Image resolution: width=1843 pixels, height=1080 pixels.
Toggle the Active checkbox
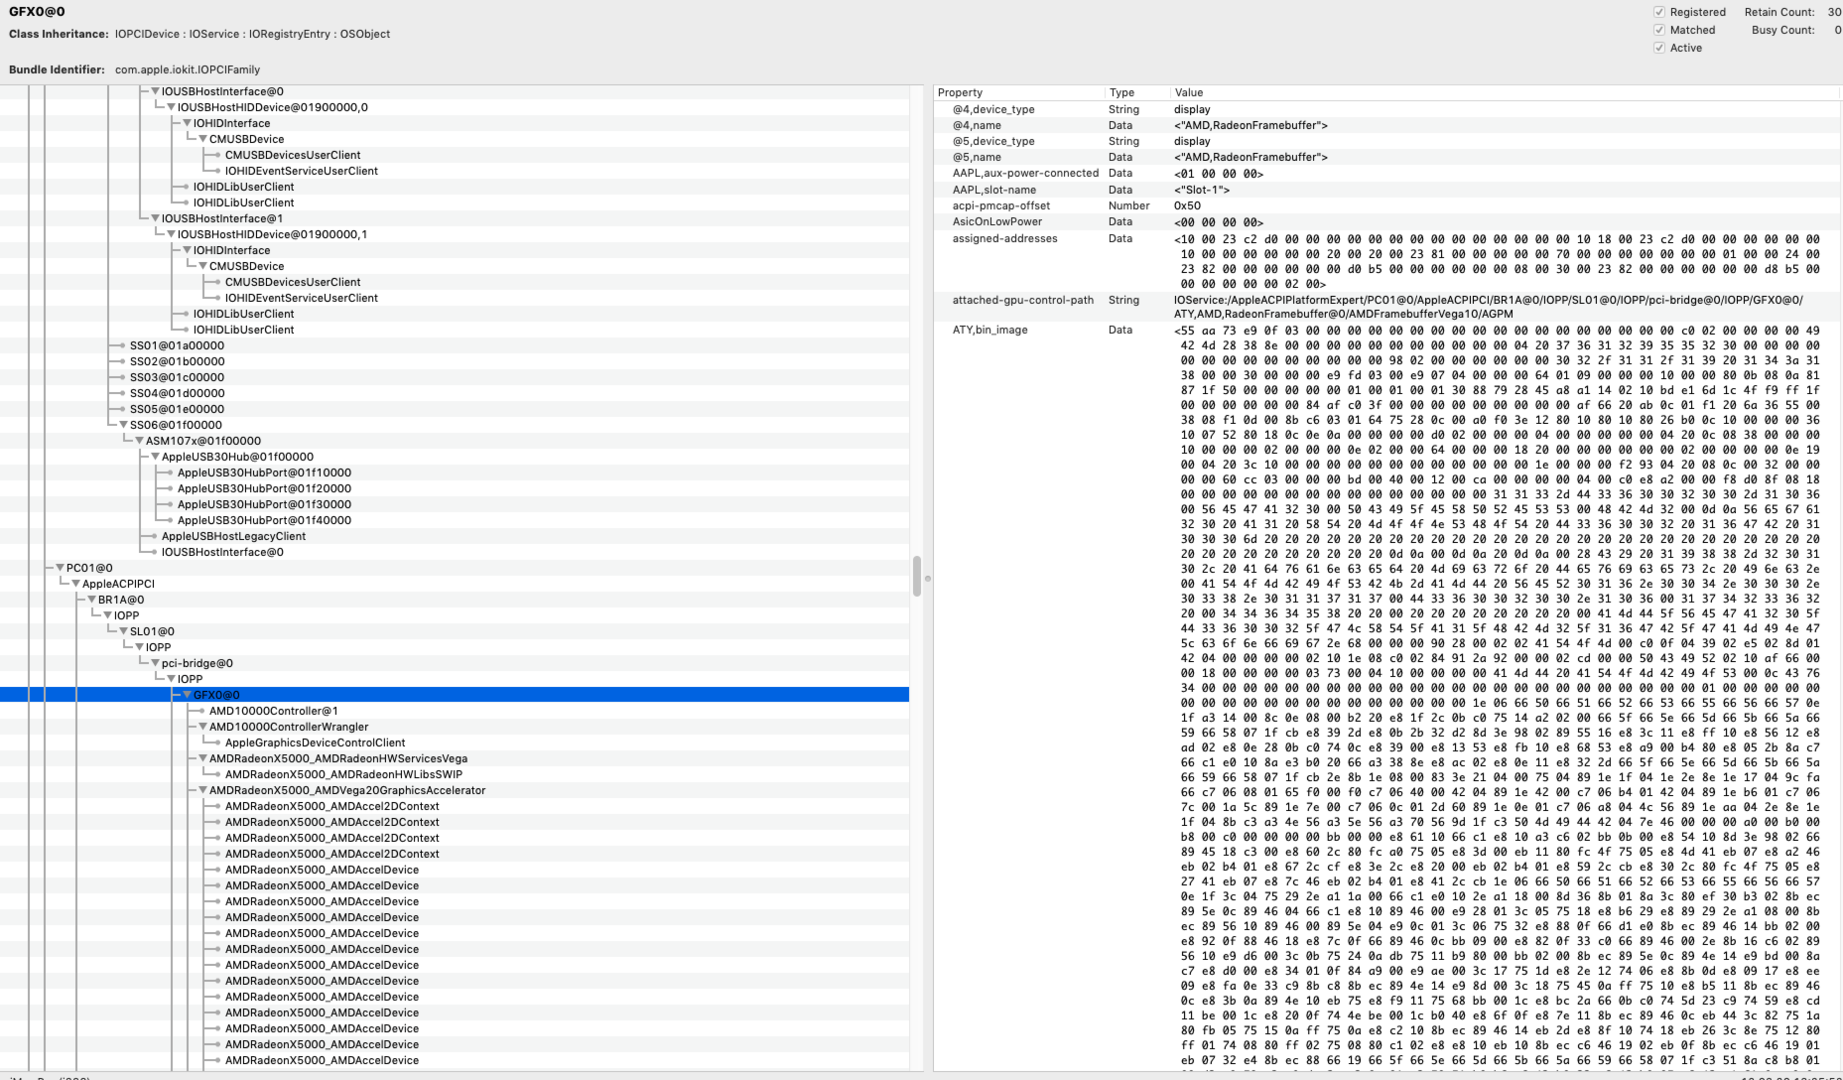1659,48
